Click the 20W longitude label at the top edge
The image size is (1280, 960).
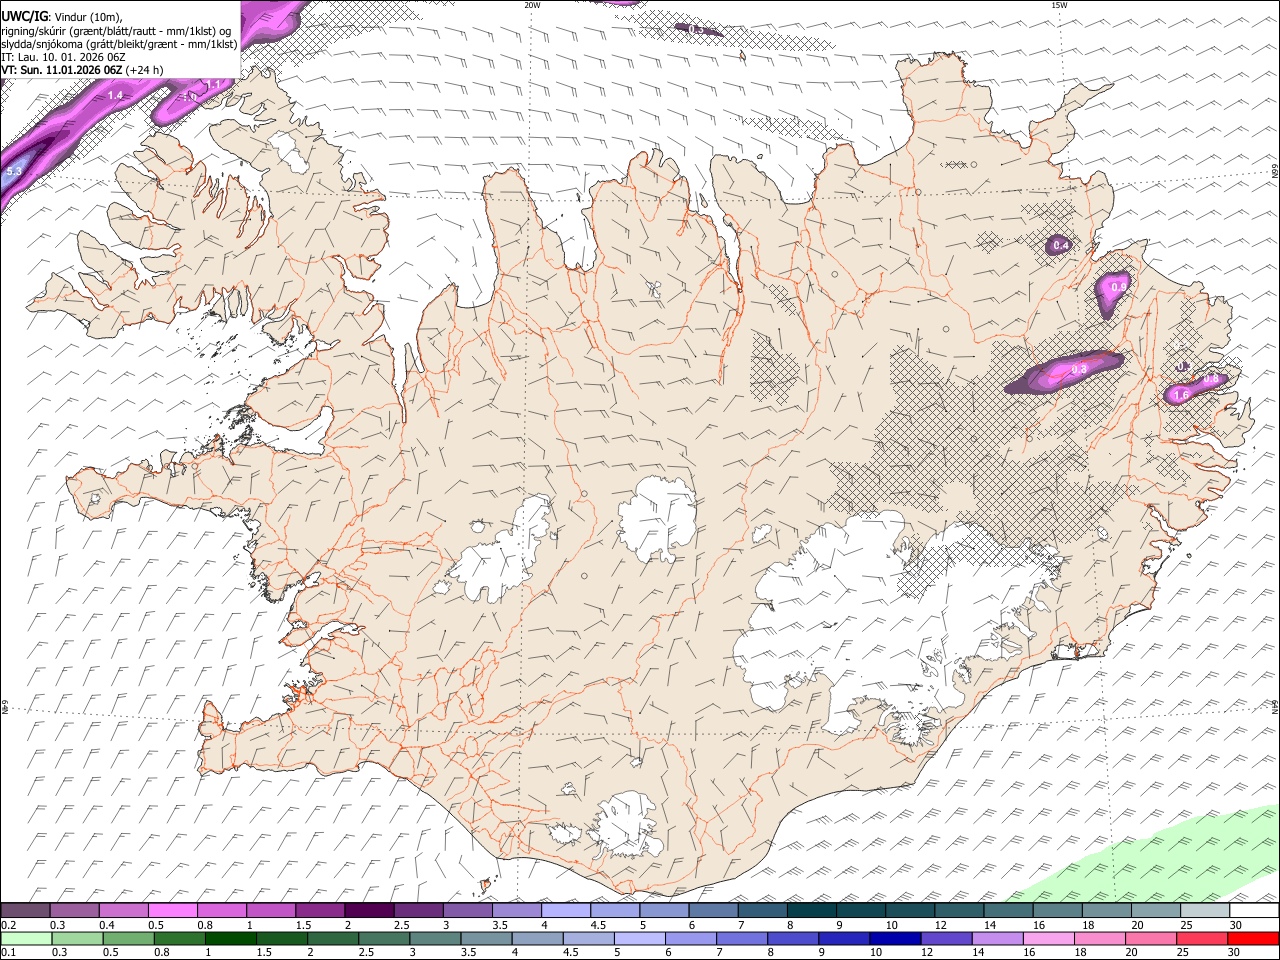tap(533, 5)
